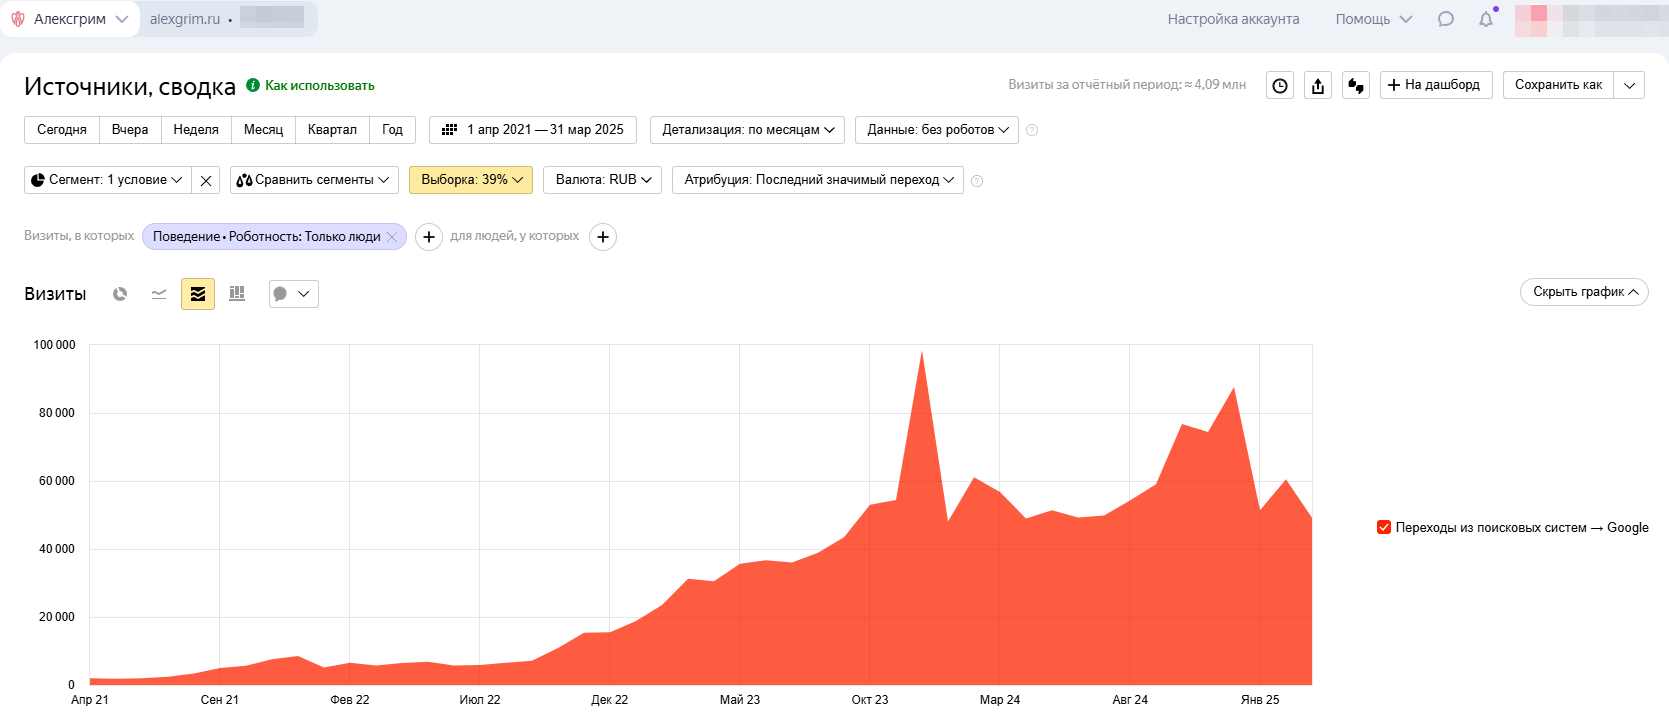
Task: Expand the 'Валюта: RUB' dropdown
Action: (603, 180)
